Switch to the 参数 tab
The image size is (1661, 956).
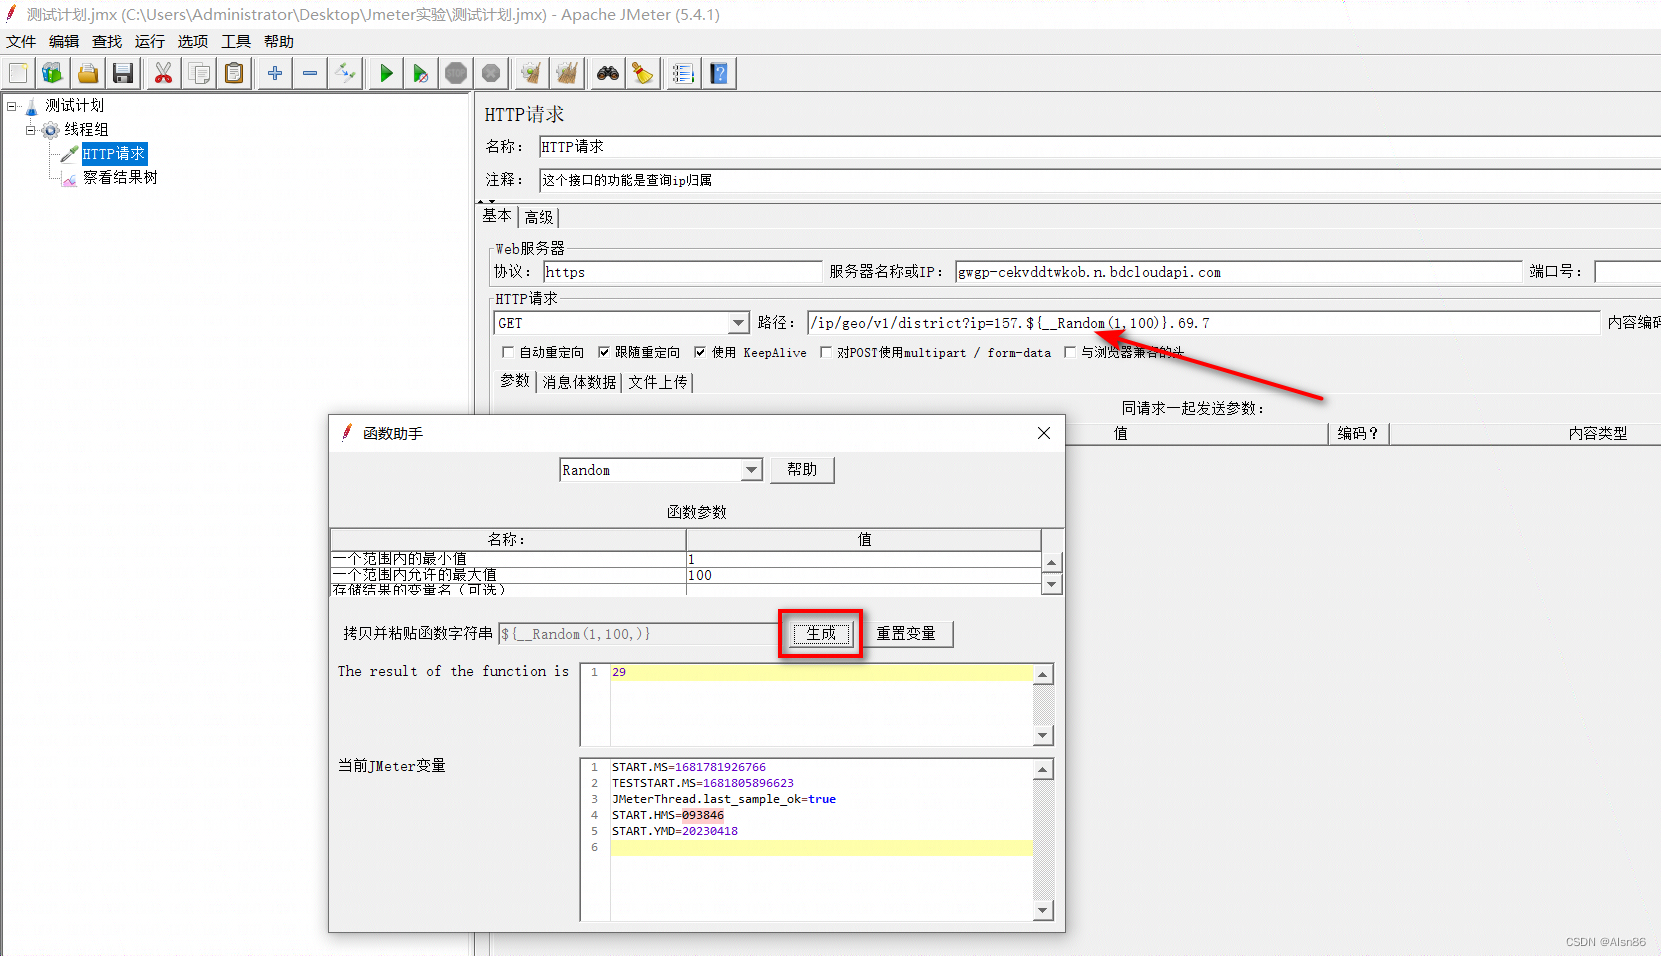(515, 381)
